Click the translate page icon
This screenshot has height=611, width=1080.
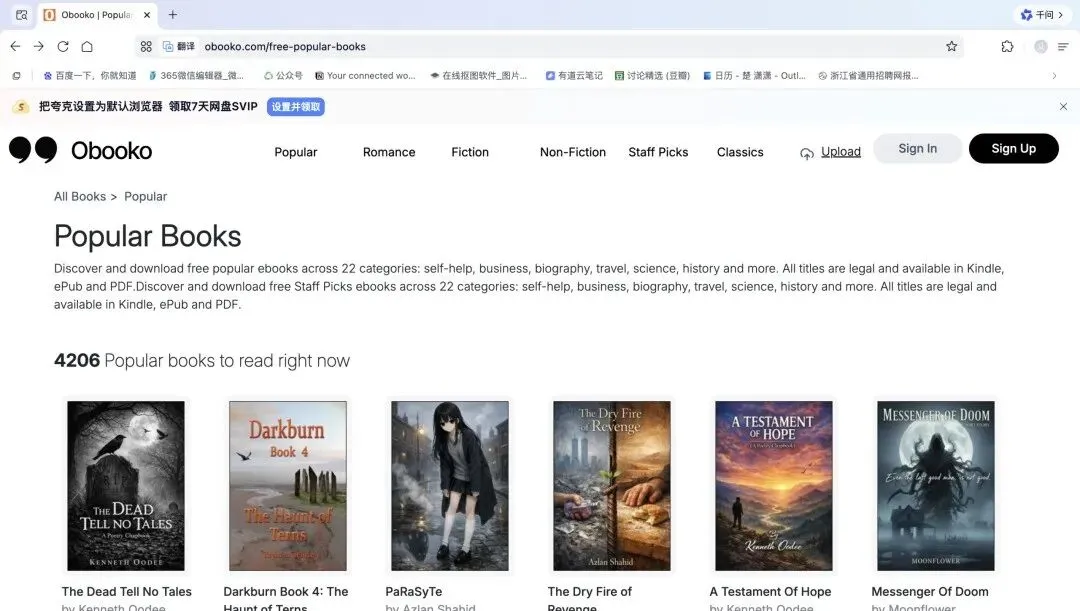pos(178,46)
